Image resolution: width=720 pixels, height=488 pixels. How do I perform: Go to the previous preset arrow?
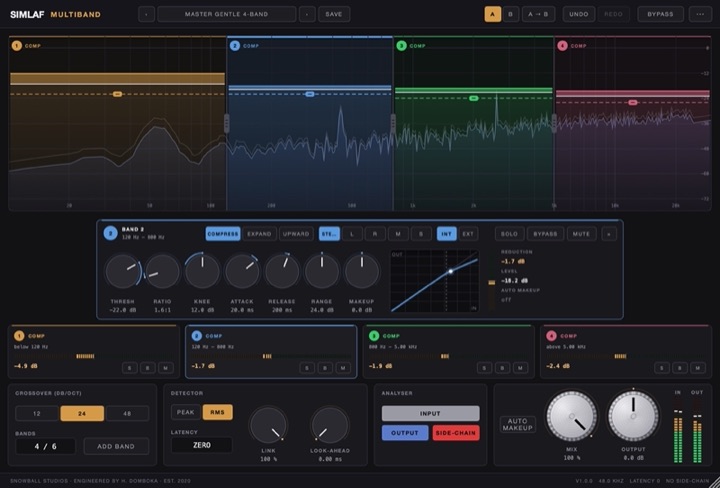[146, 14]
